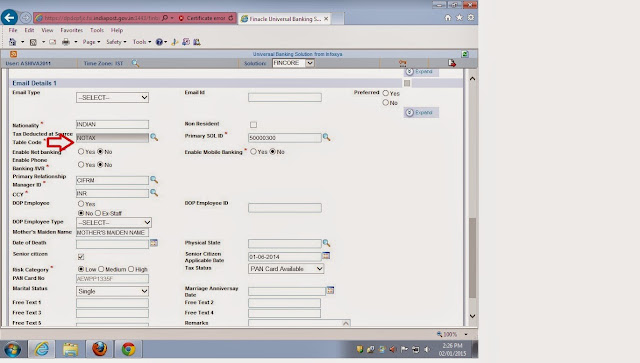Click the page refresh icon beside Certificate error

[x=231, y=18]
